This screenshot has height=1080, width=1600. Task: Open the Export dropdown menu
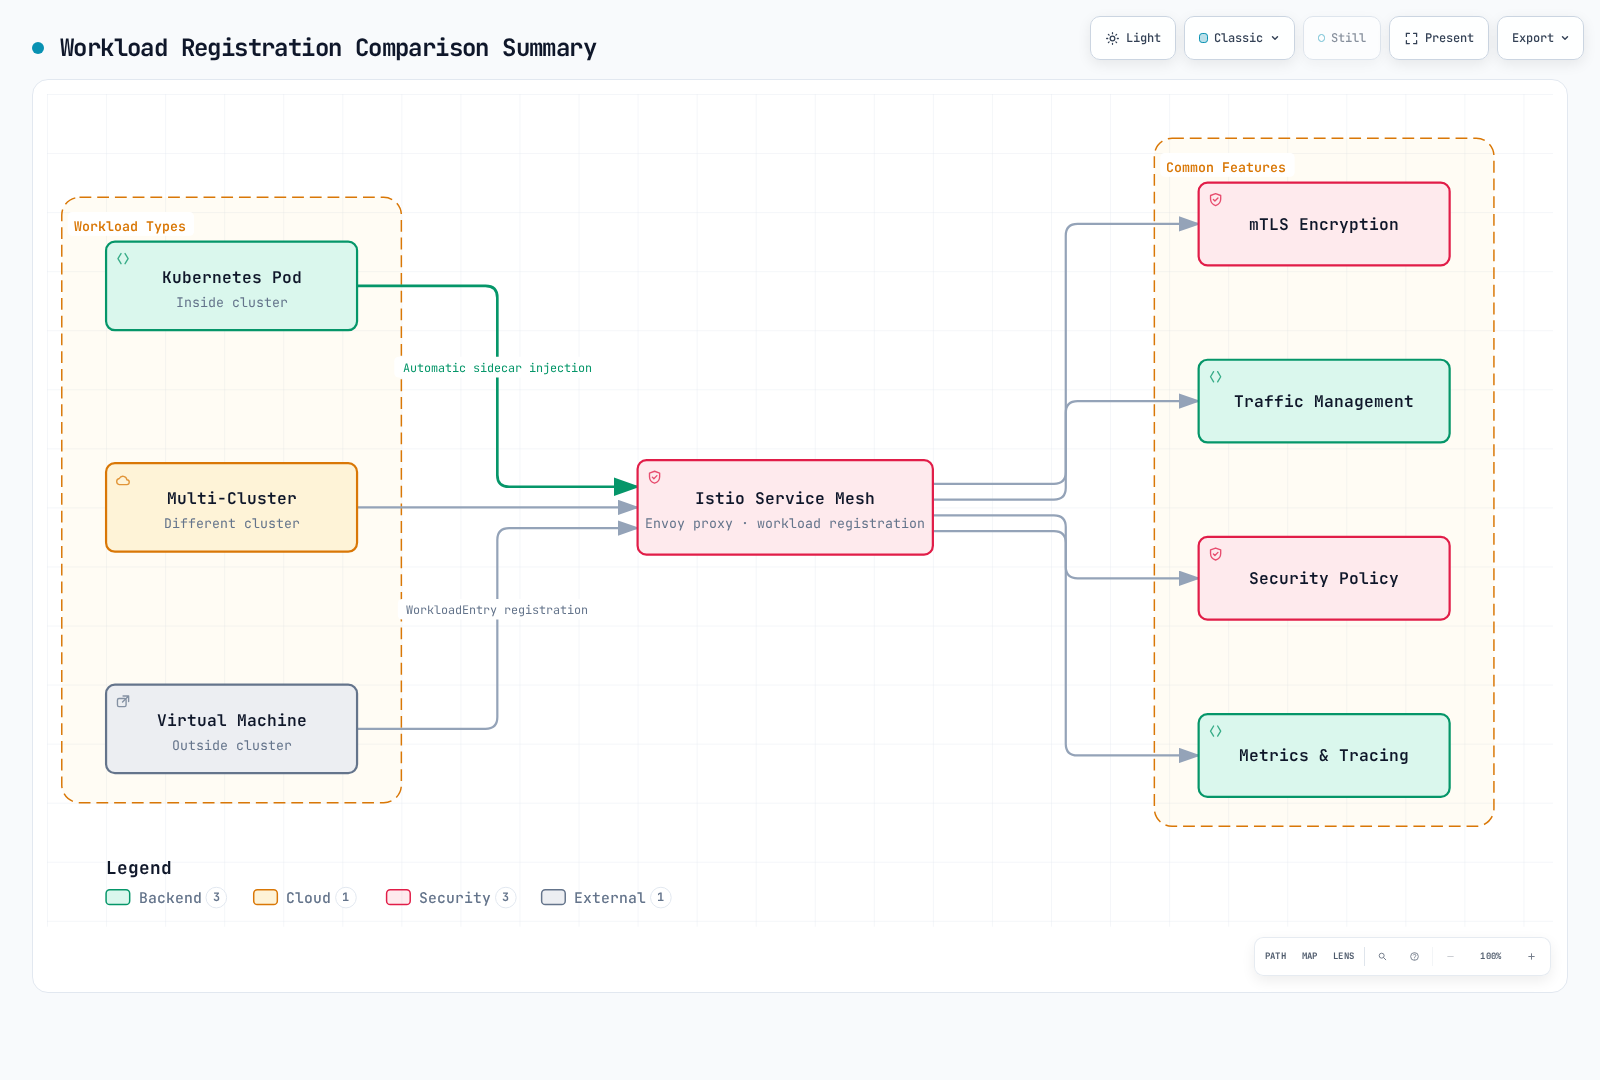[x=1540, y=38]
